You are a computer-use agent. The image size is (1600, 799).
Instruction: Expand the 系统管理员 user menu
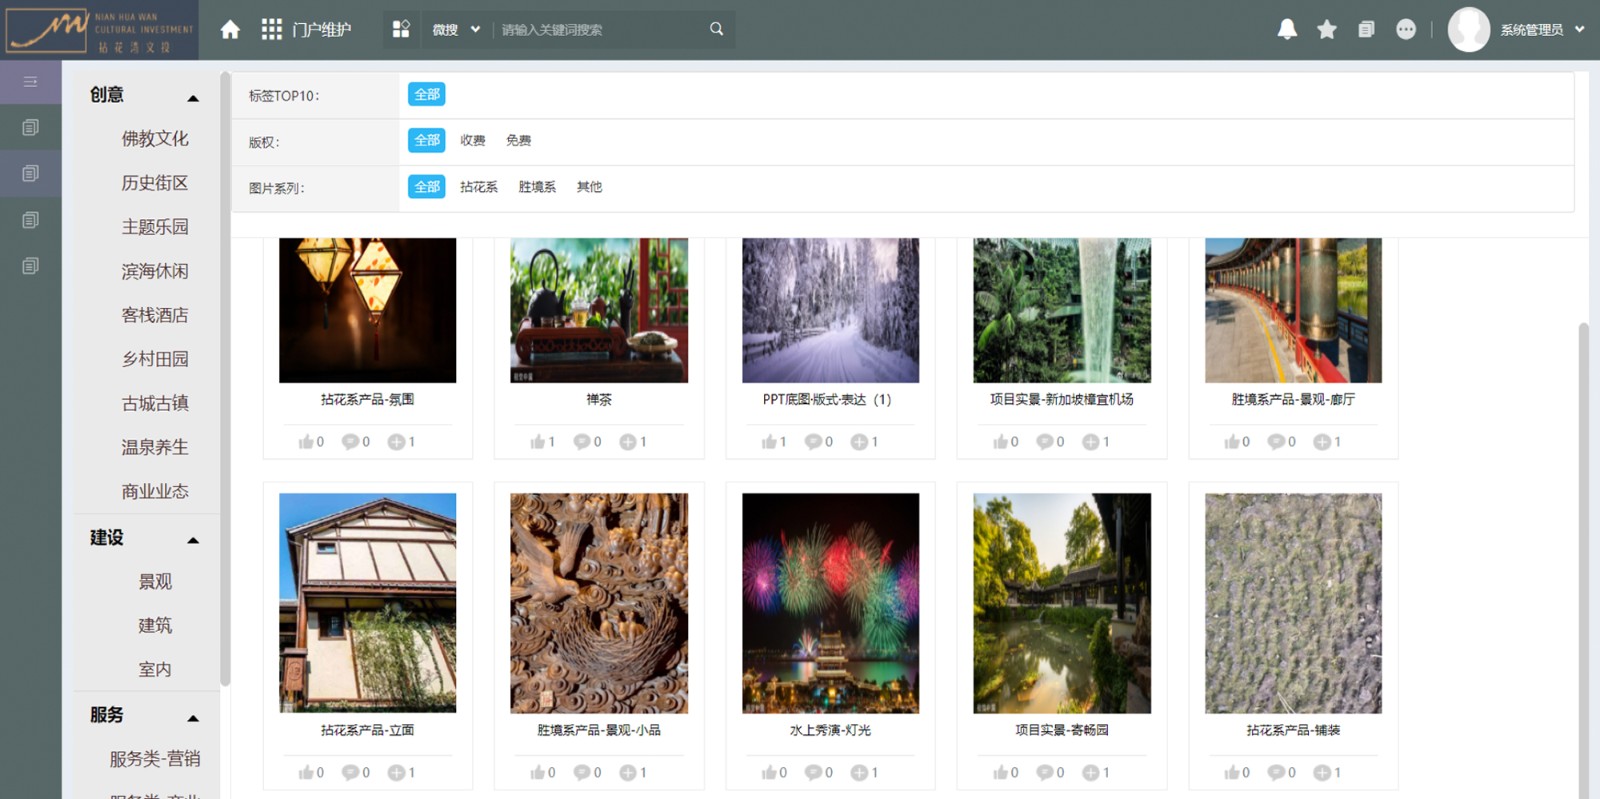point(1542,30)
